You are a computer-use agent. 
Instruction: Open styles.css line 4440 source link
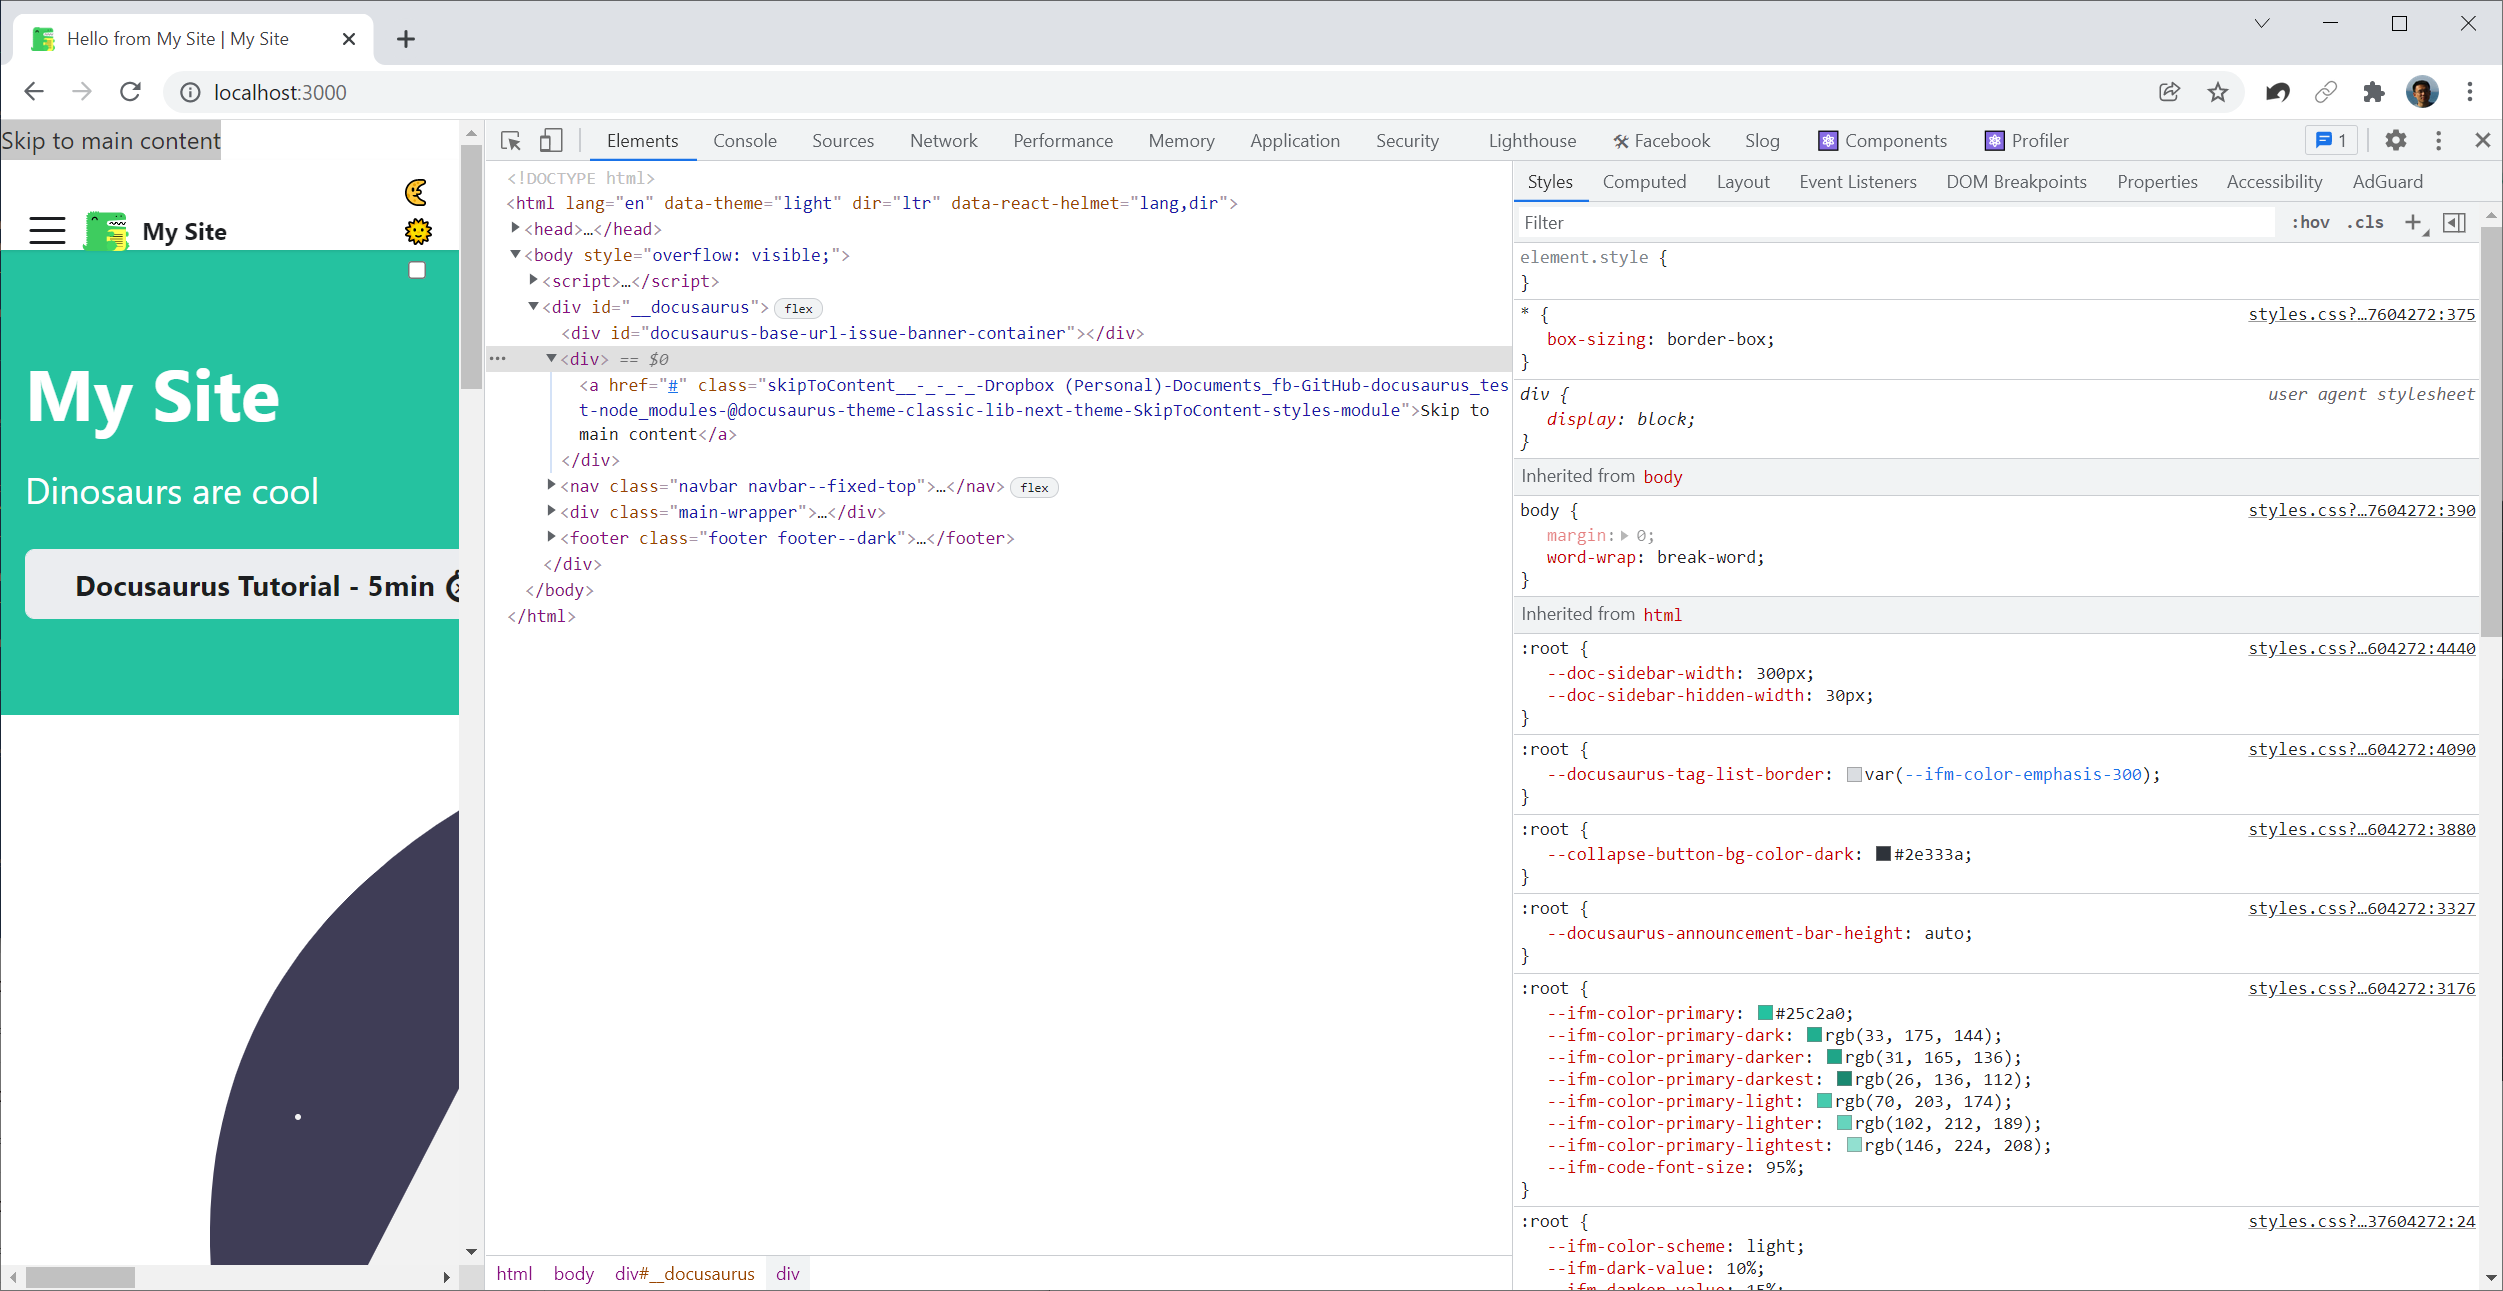click(2362, 648)
